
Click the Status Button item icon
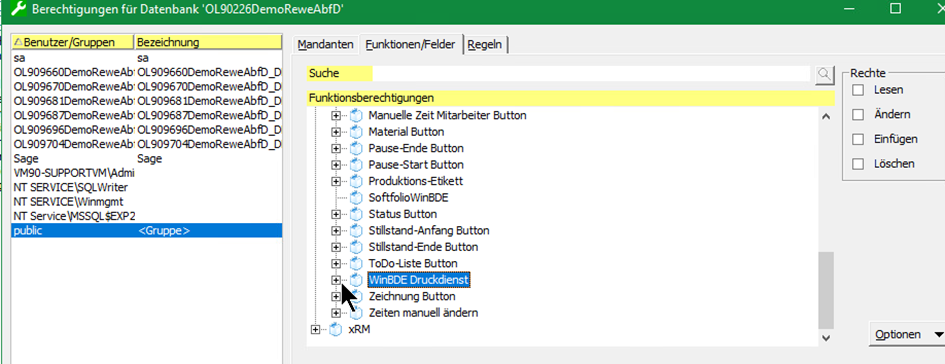point(356,214)
